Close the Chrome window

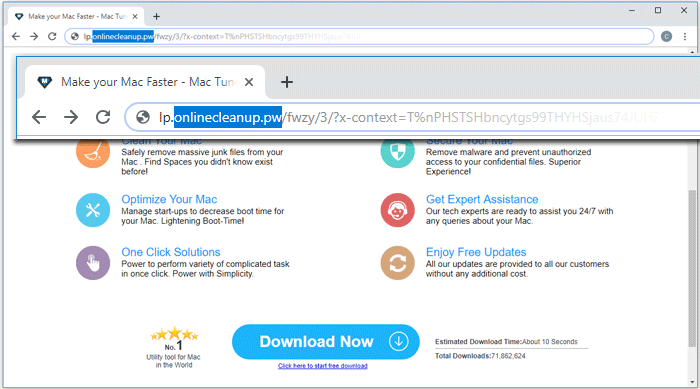tap(684, 10)
